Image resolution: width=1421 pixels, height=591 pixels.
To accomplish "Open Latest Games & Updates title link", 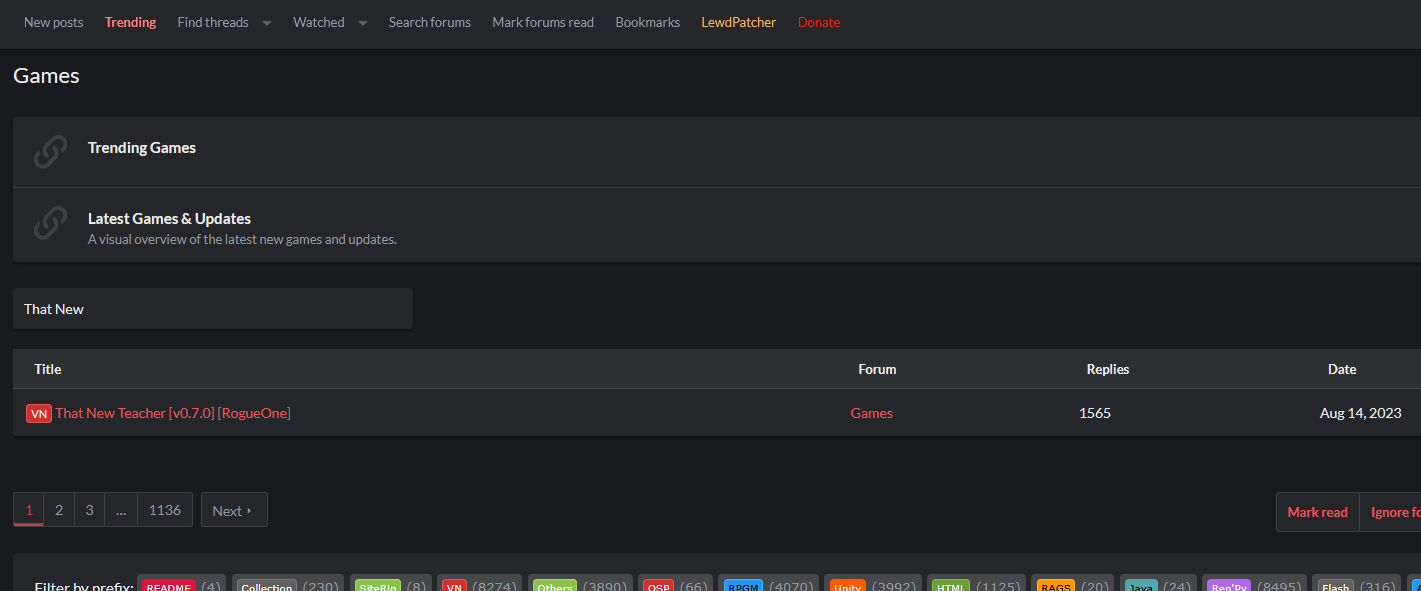I will [x=169, y=219].
